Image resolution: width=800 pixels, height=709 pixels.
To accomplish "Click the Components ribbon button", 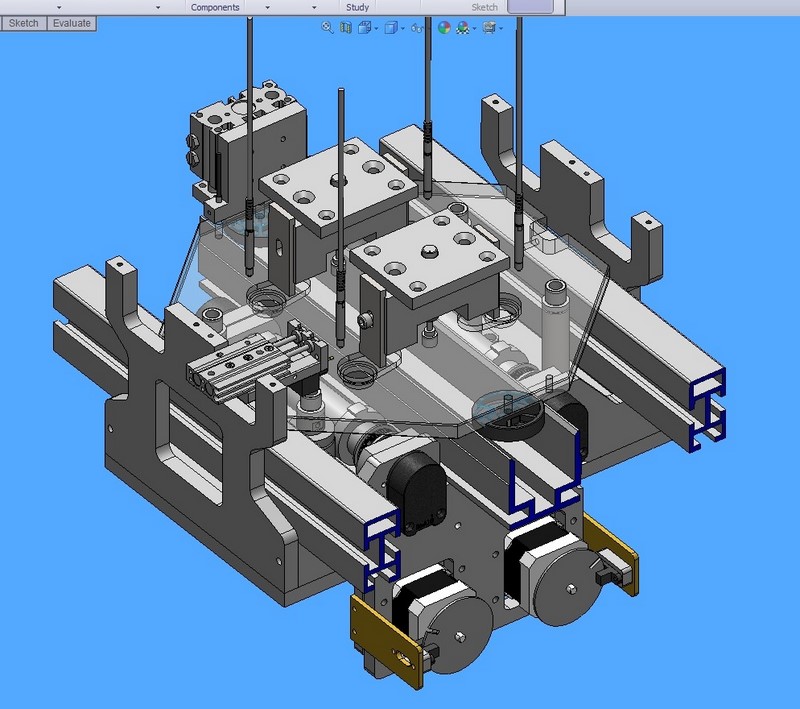I will click(x=215, y=7).
